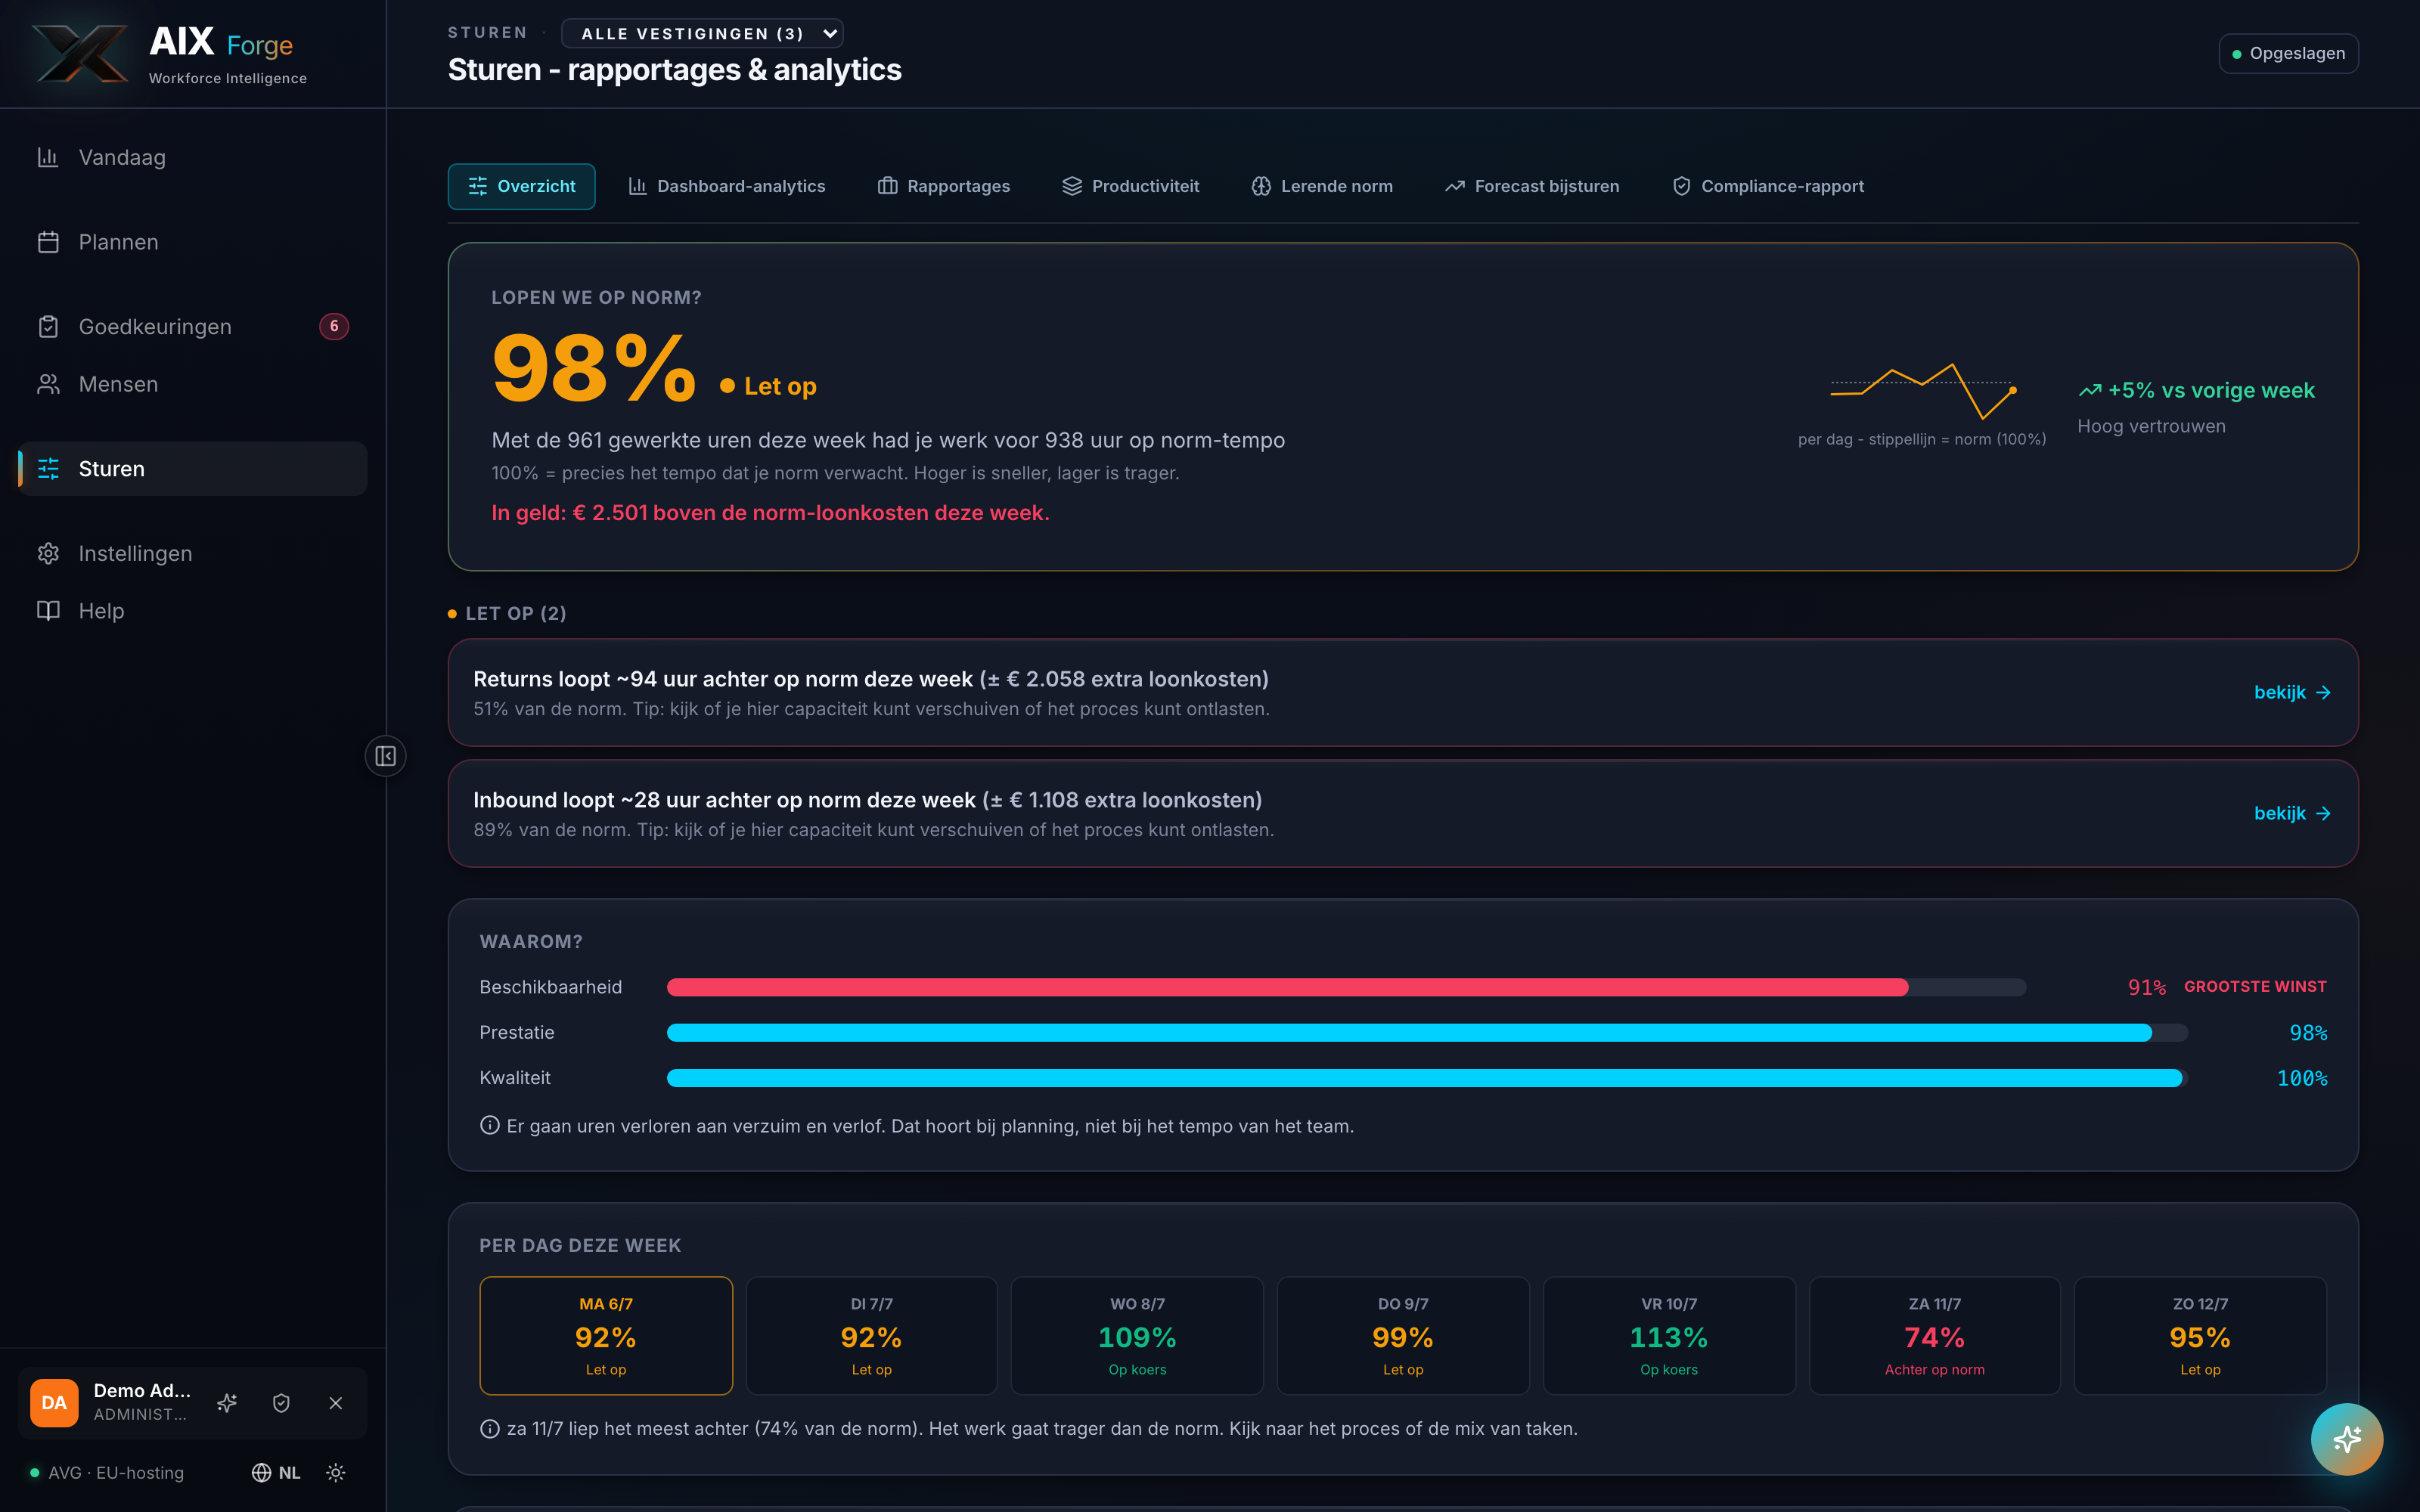This screenshot has width=2420, height=1512.
Task: Switch to the Lerende norm tab
Action: [x=1321, y=186]
